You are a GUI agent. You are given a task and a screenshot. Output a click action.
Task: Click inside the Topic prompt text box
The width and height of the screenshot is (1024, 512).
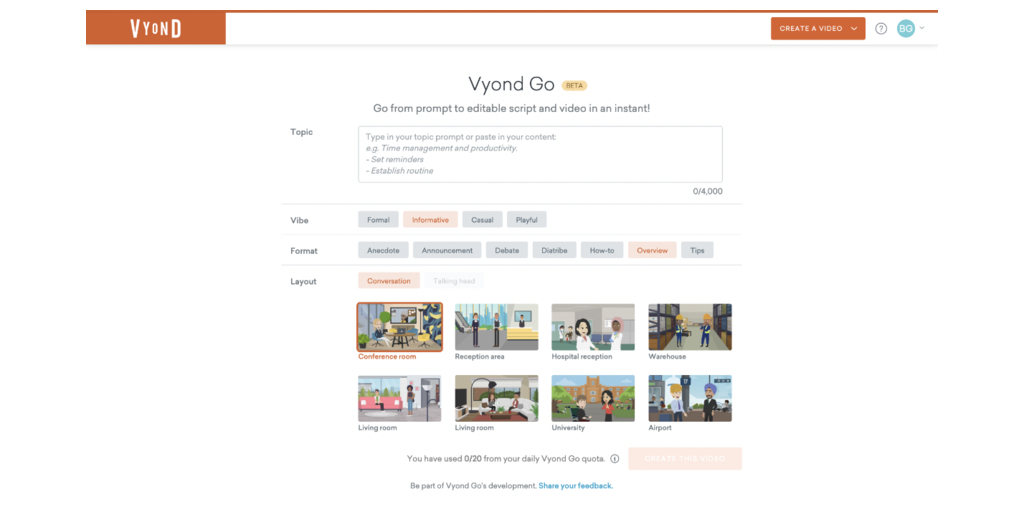(x=540, y=154)
